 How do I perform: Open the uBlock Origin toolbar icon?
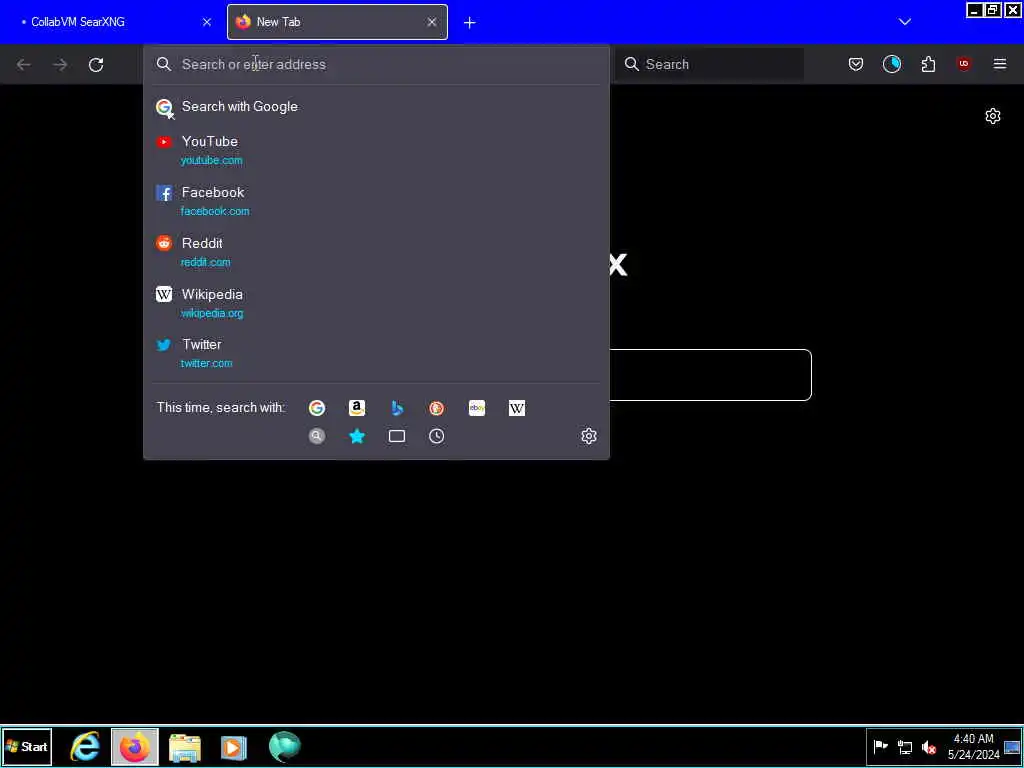point(963,64)
